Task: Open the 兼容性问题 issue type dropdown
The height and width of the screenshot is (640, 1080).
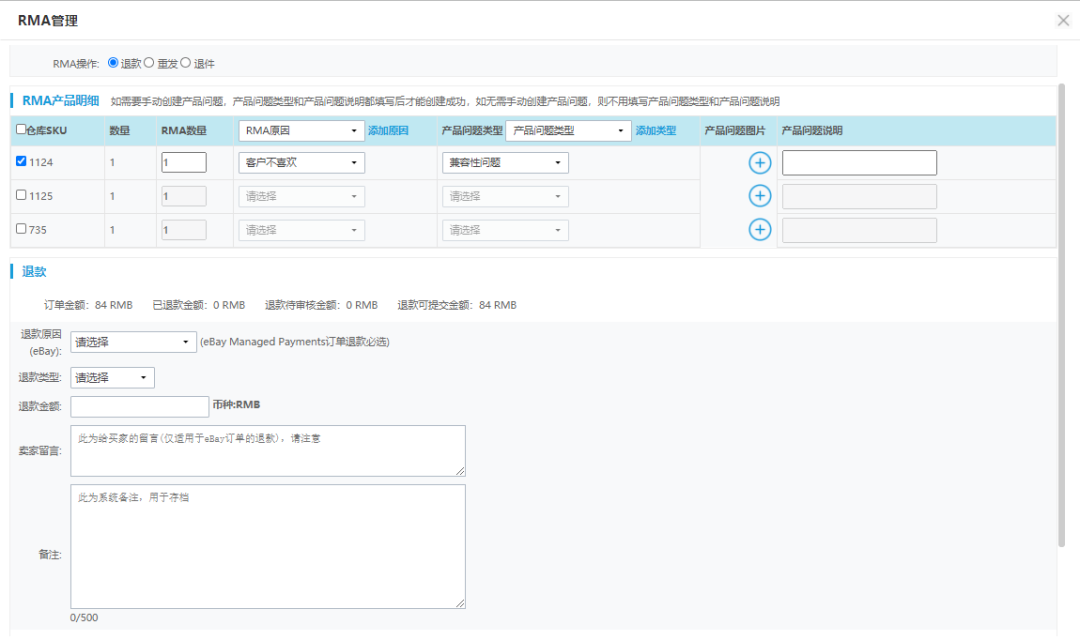Action: (505, 163)
